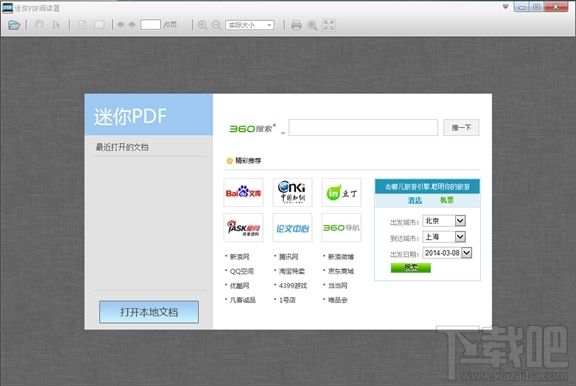Screen dimensions: 576x386
Task: Open the 4399游戏 link
Action: click(293, 286)
